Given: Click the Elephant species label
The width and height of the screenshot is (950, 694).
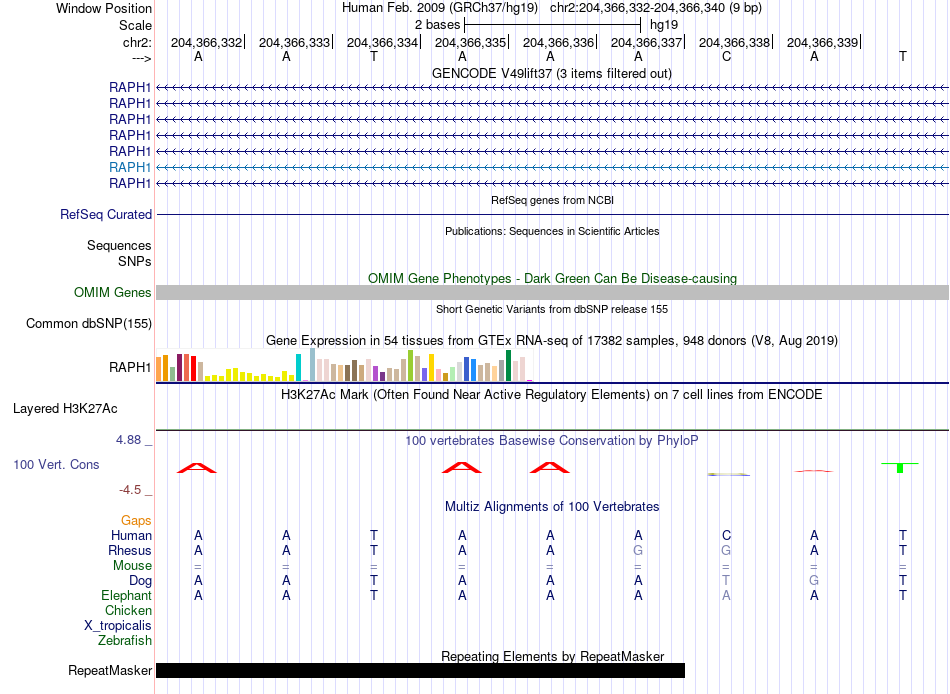Looking at the screenshot, I should coord(127,596).
